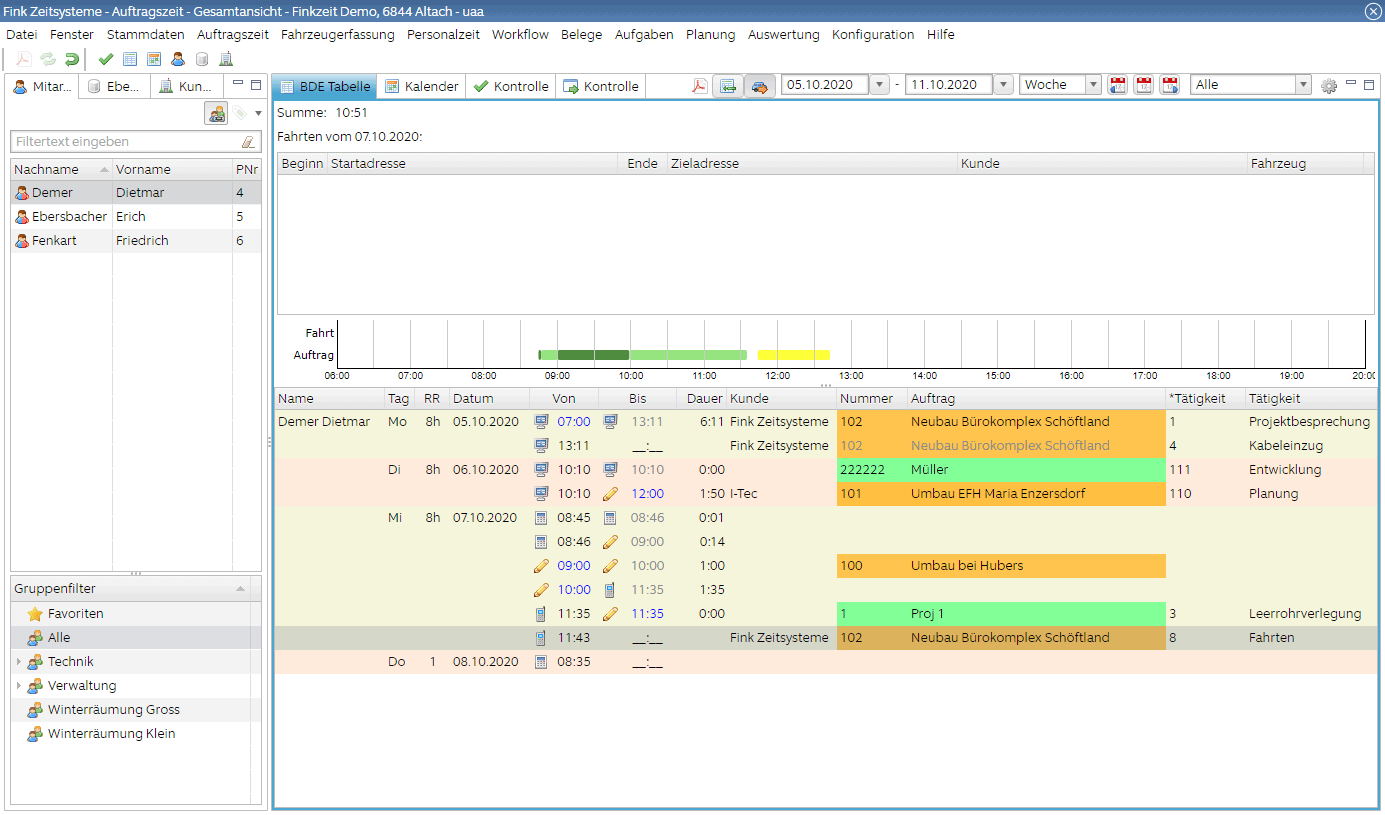
Task: Open the end date 11.10.2020 dropdown
Action: (1005, 85)
